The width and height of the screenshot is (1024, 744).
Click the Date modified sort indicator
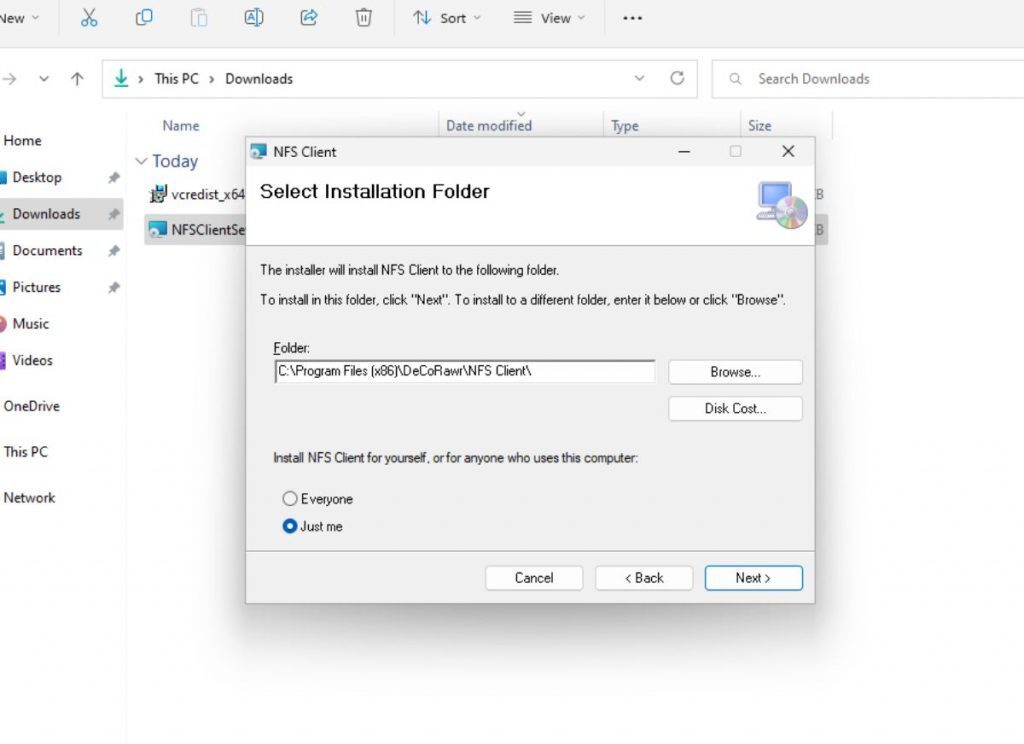(x=519, y=114)
